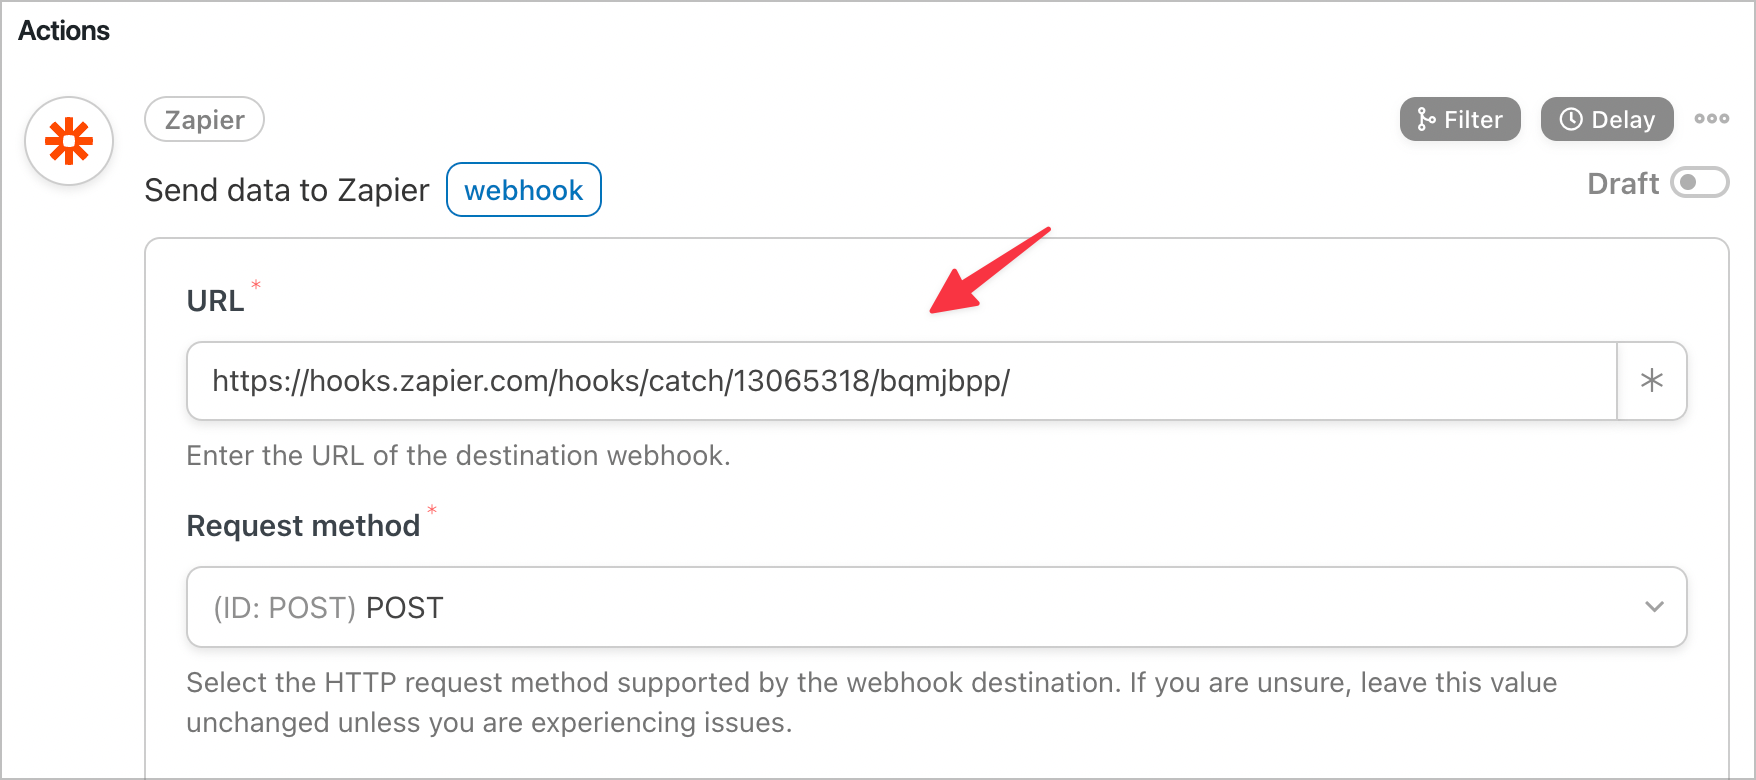
Task: Toggle the action out of Draft mode
Action: click(1700, 183)
